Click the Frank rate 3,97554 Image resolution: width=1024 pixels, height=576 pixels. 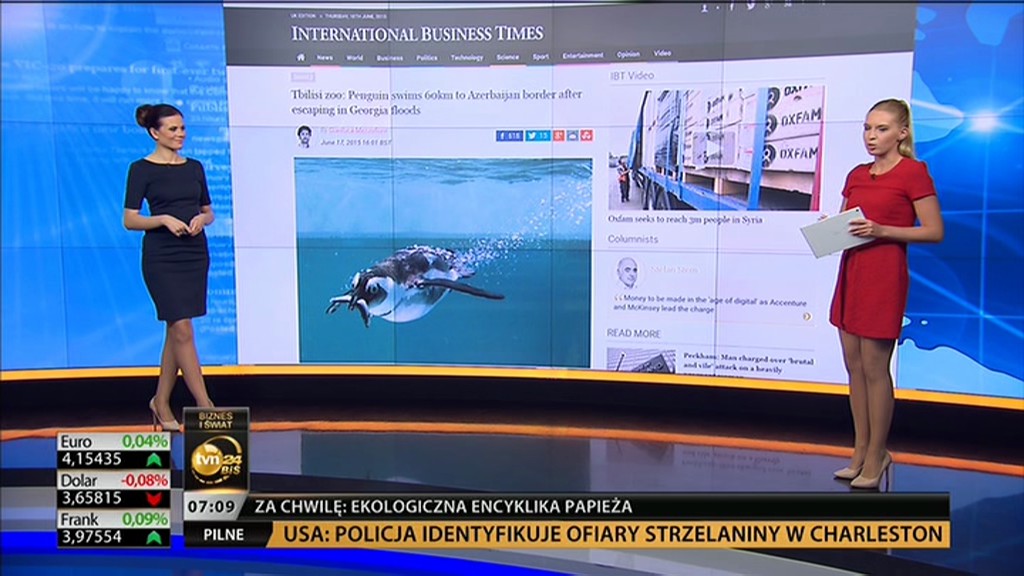[91, 537]
